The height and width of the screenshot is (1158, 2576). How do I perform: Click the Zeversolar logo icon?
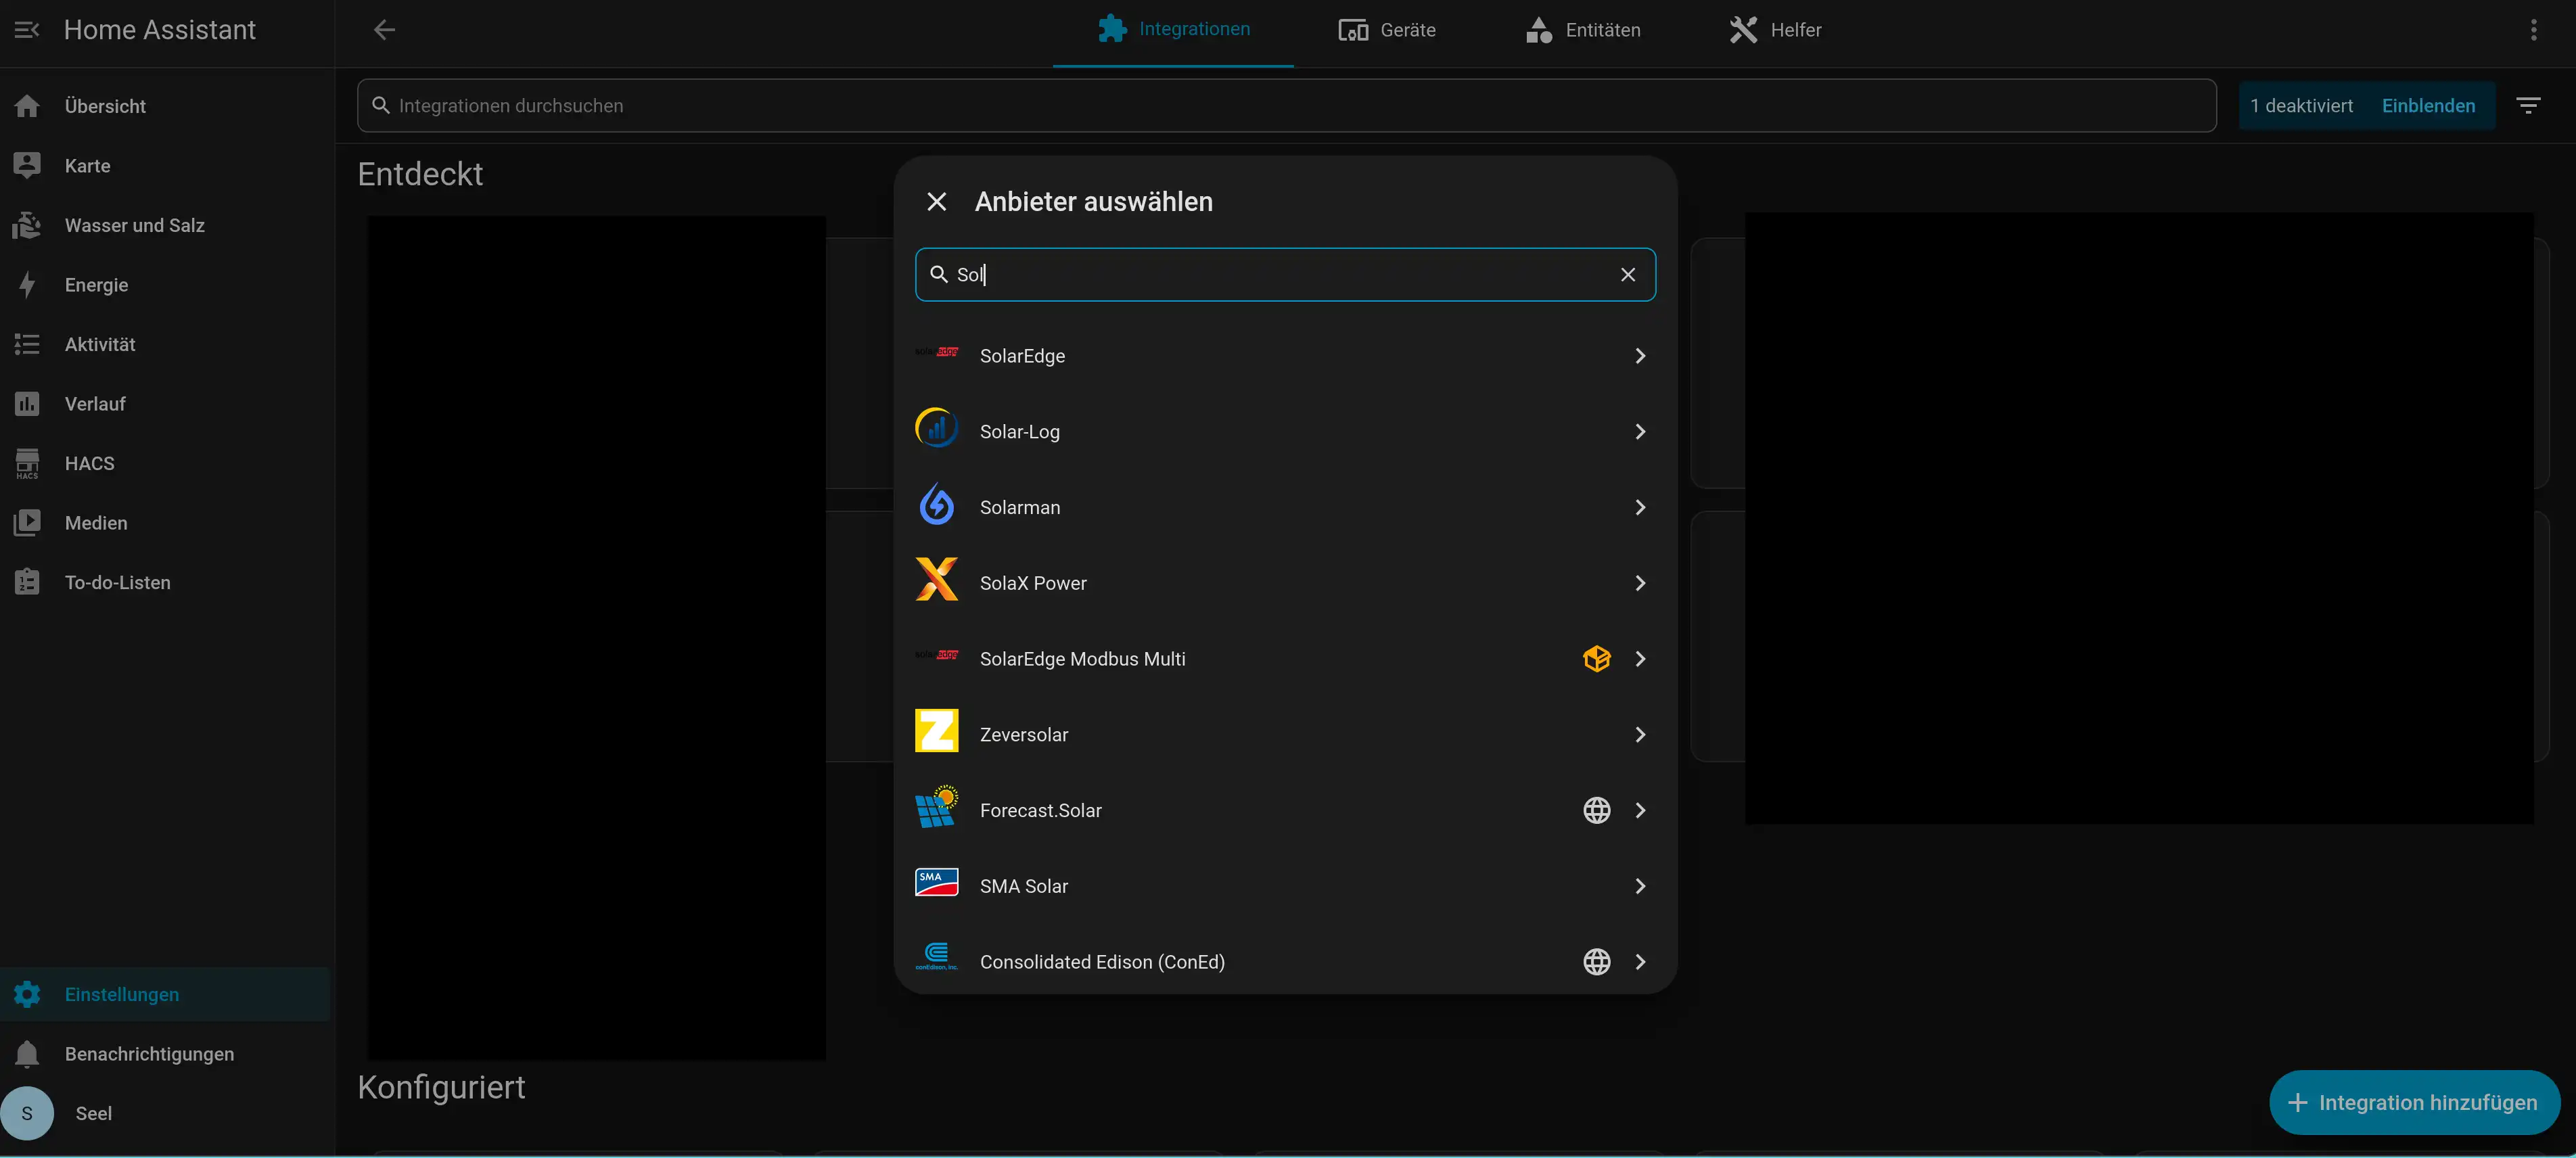[x=936, y=732]
